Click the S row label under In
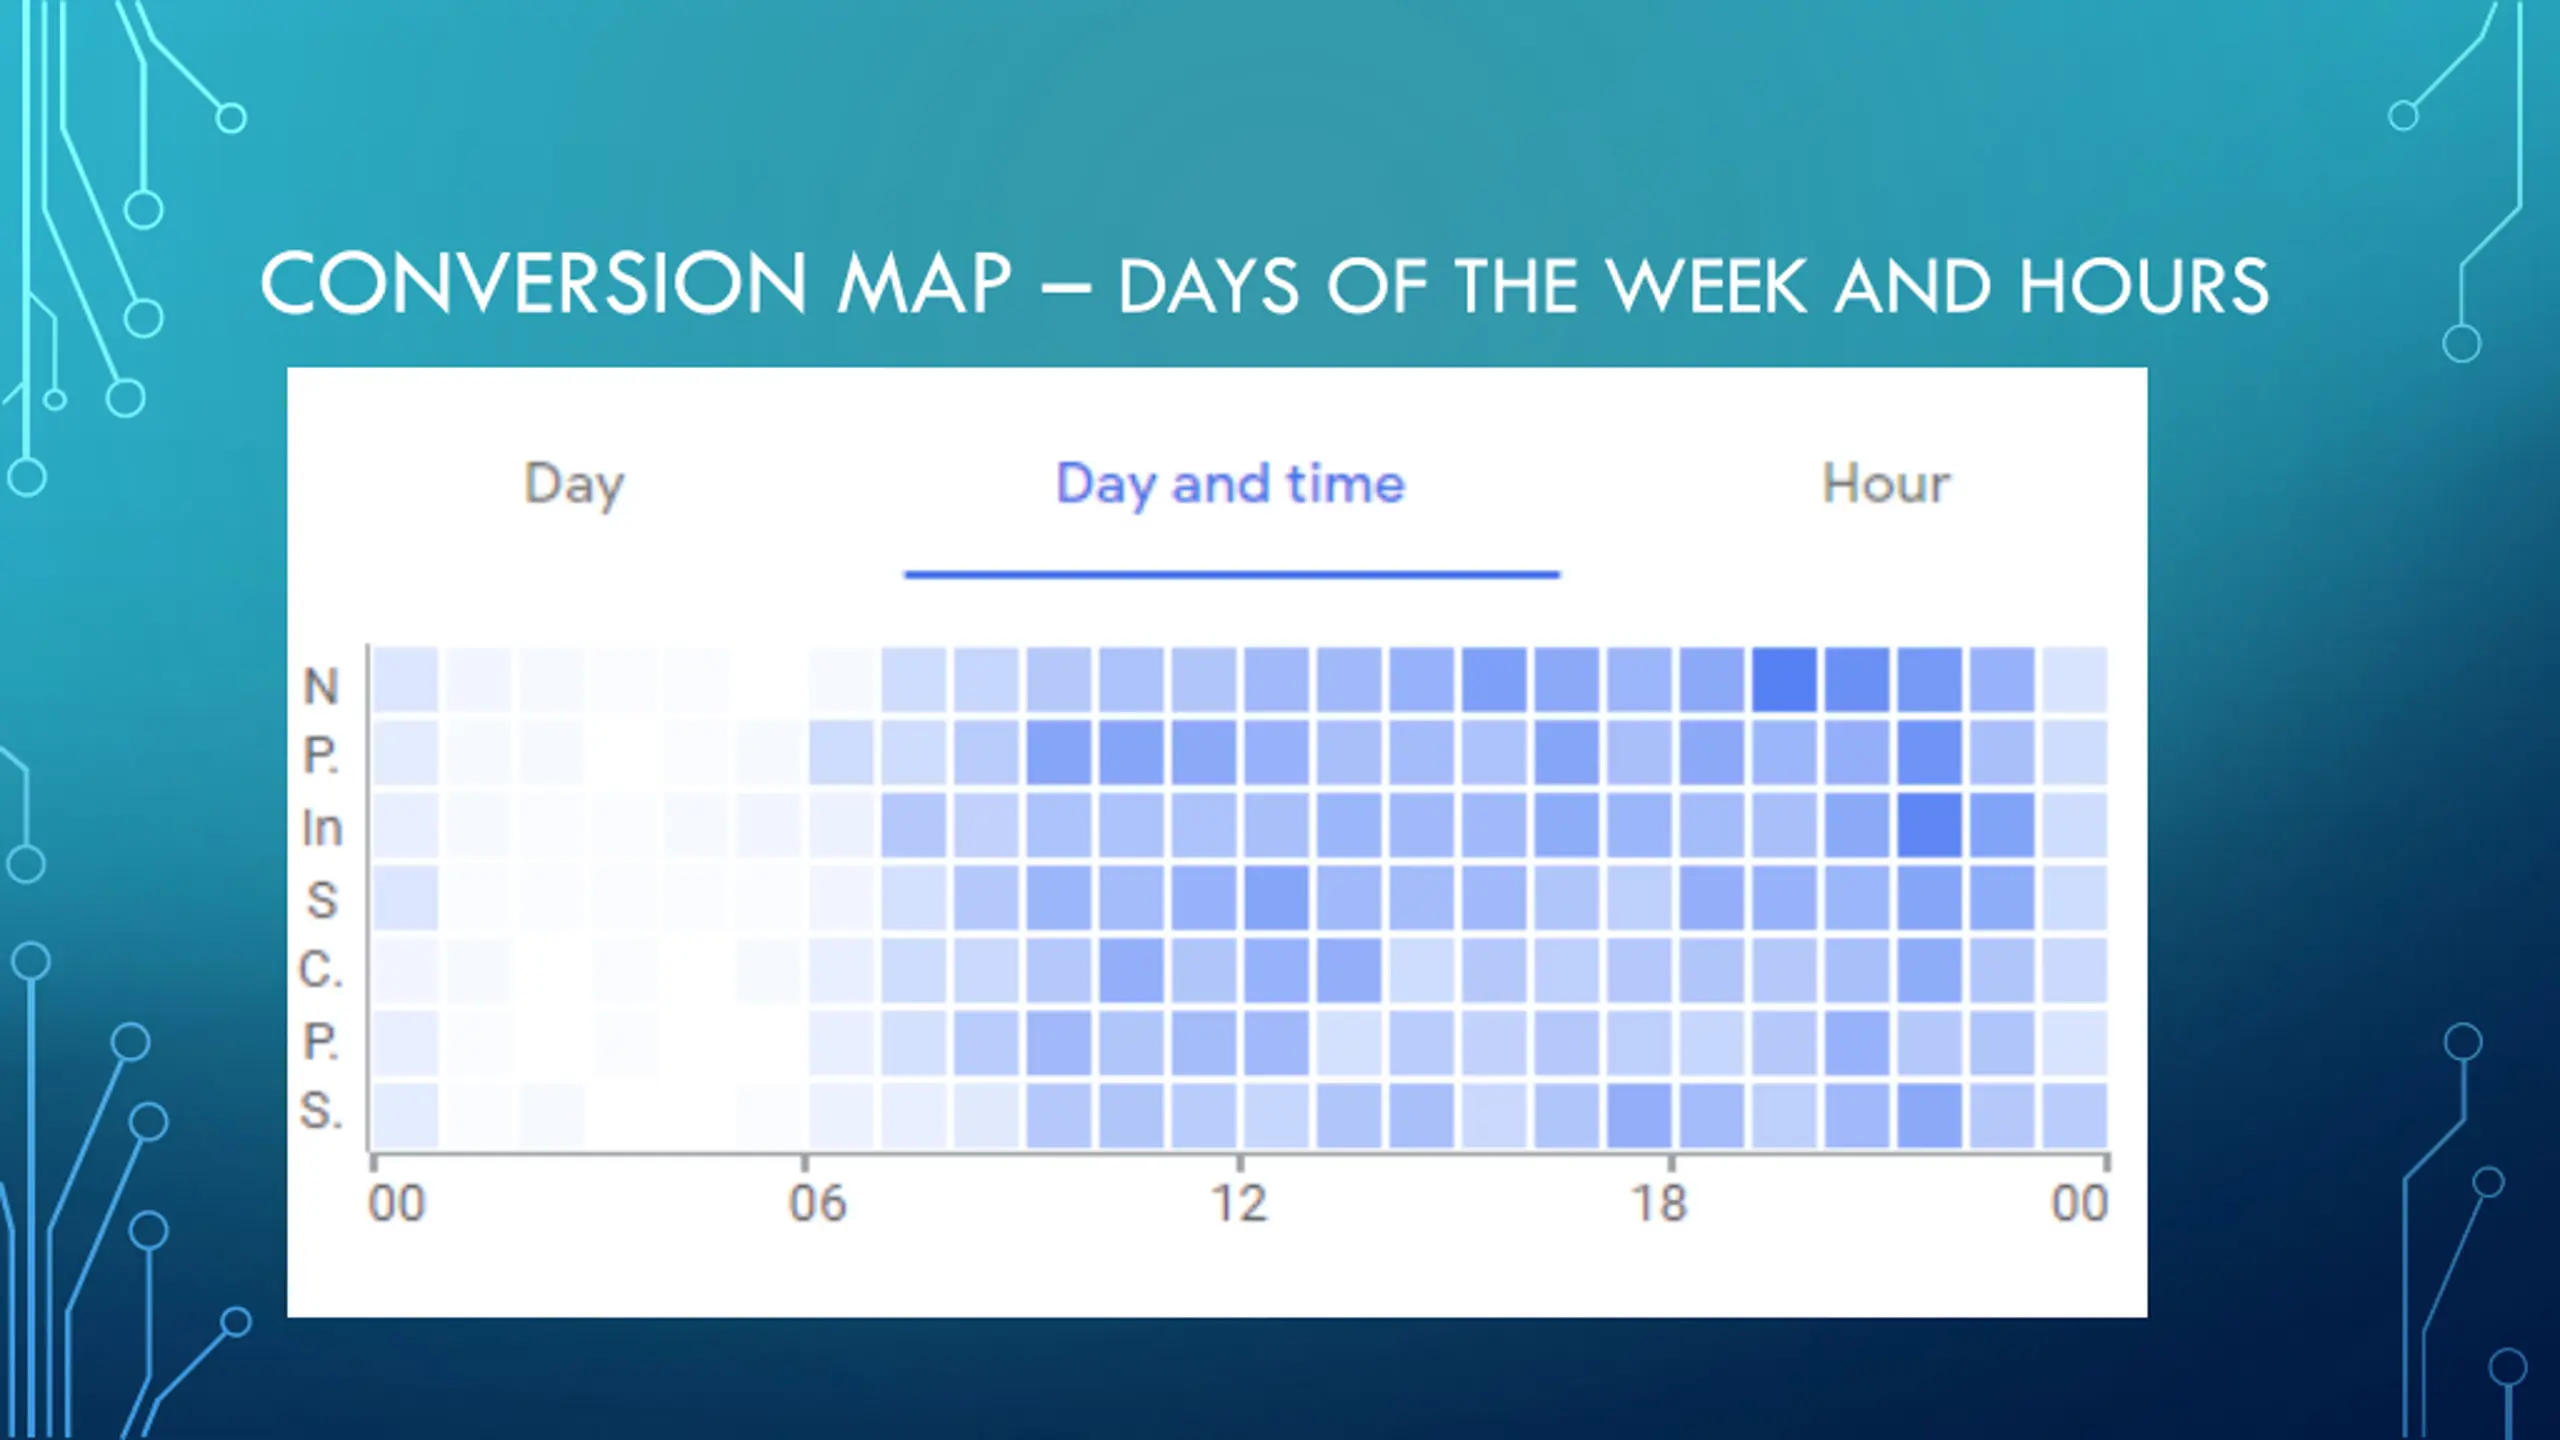 321,900
